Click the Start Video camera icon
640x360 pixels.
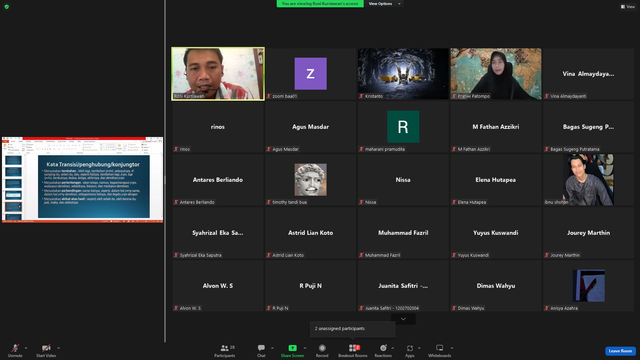tap(46, 348)
